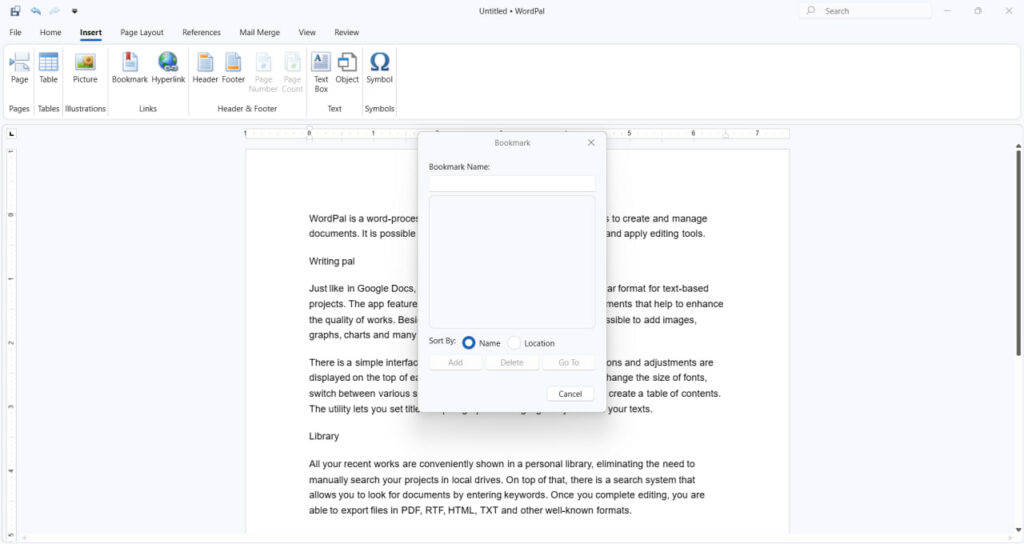Close the Bookmark dialog with X
This screenshot has height=544, width=1024.
[591, 142]
